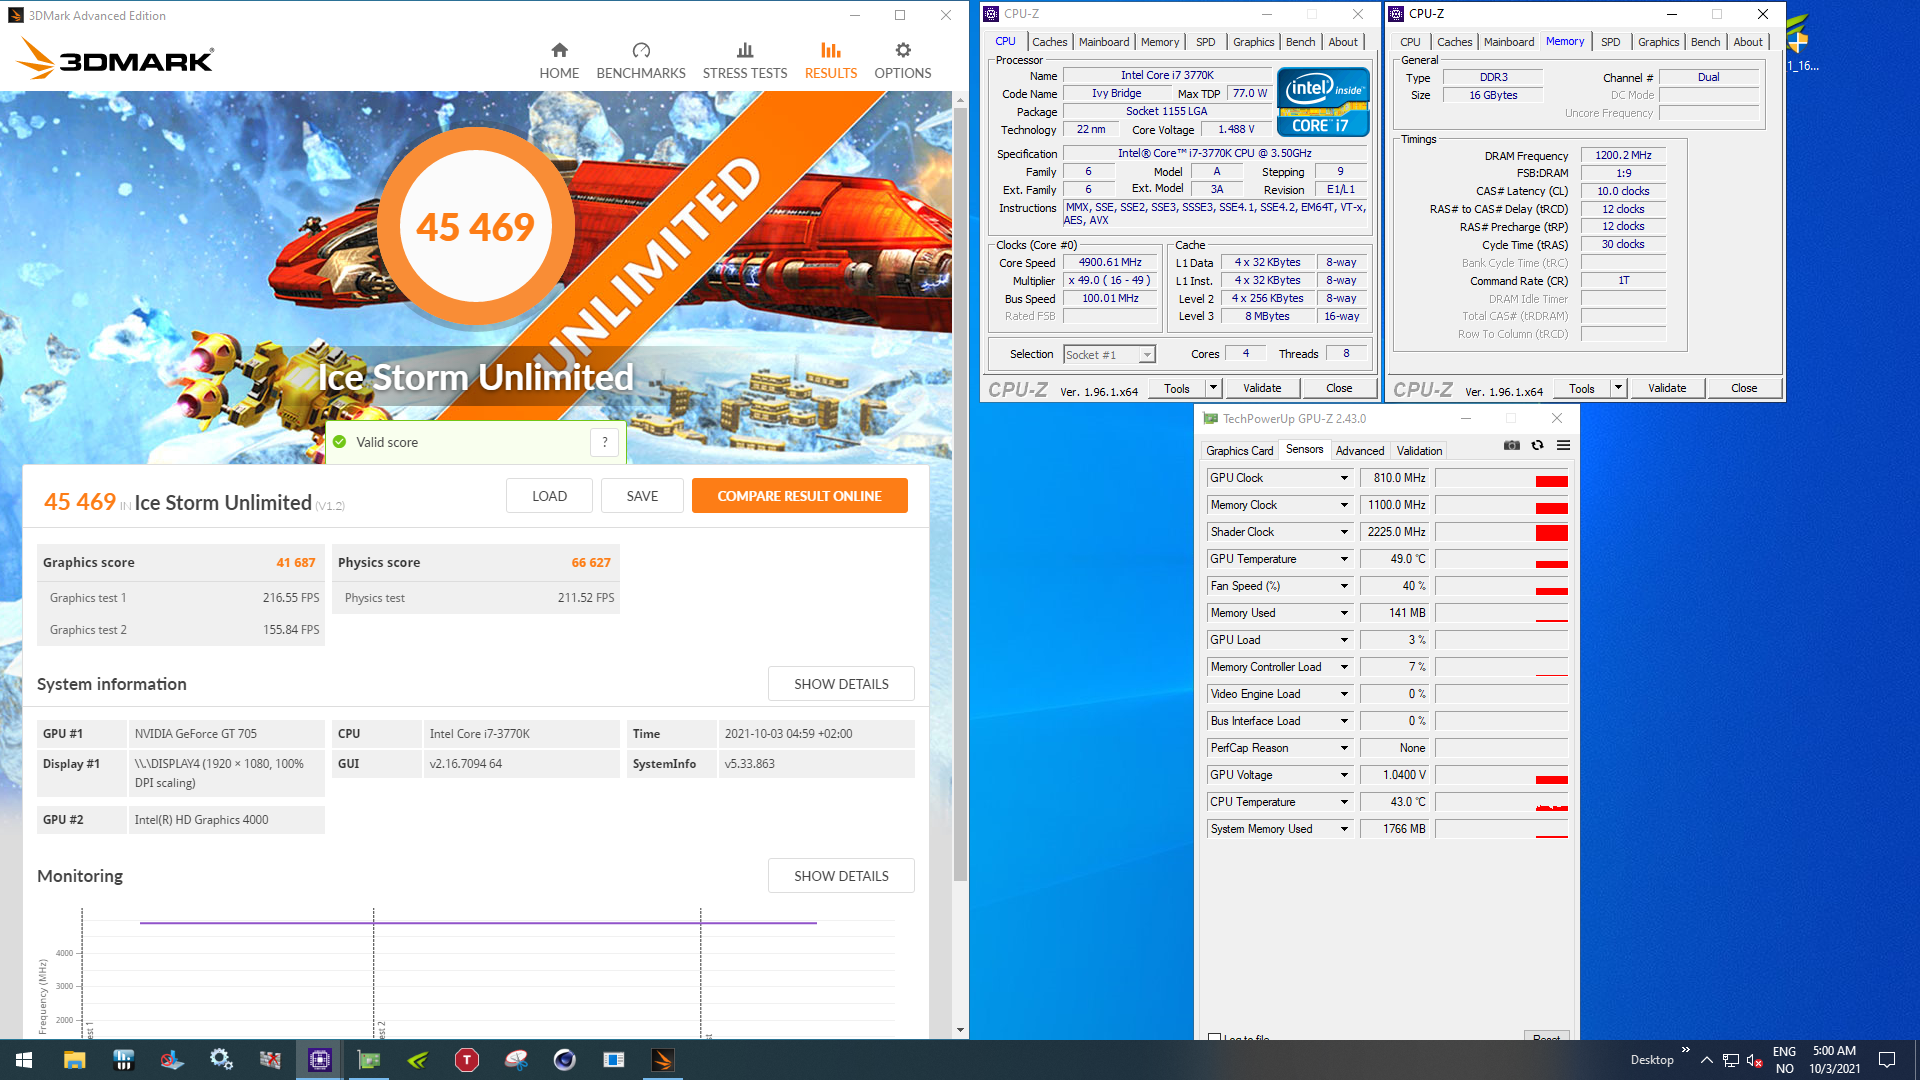Select the Results chart icon in 3DMark
This screenshot has width=1920, height=1080.
(830, 50)
